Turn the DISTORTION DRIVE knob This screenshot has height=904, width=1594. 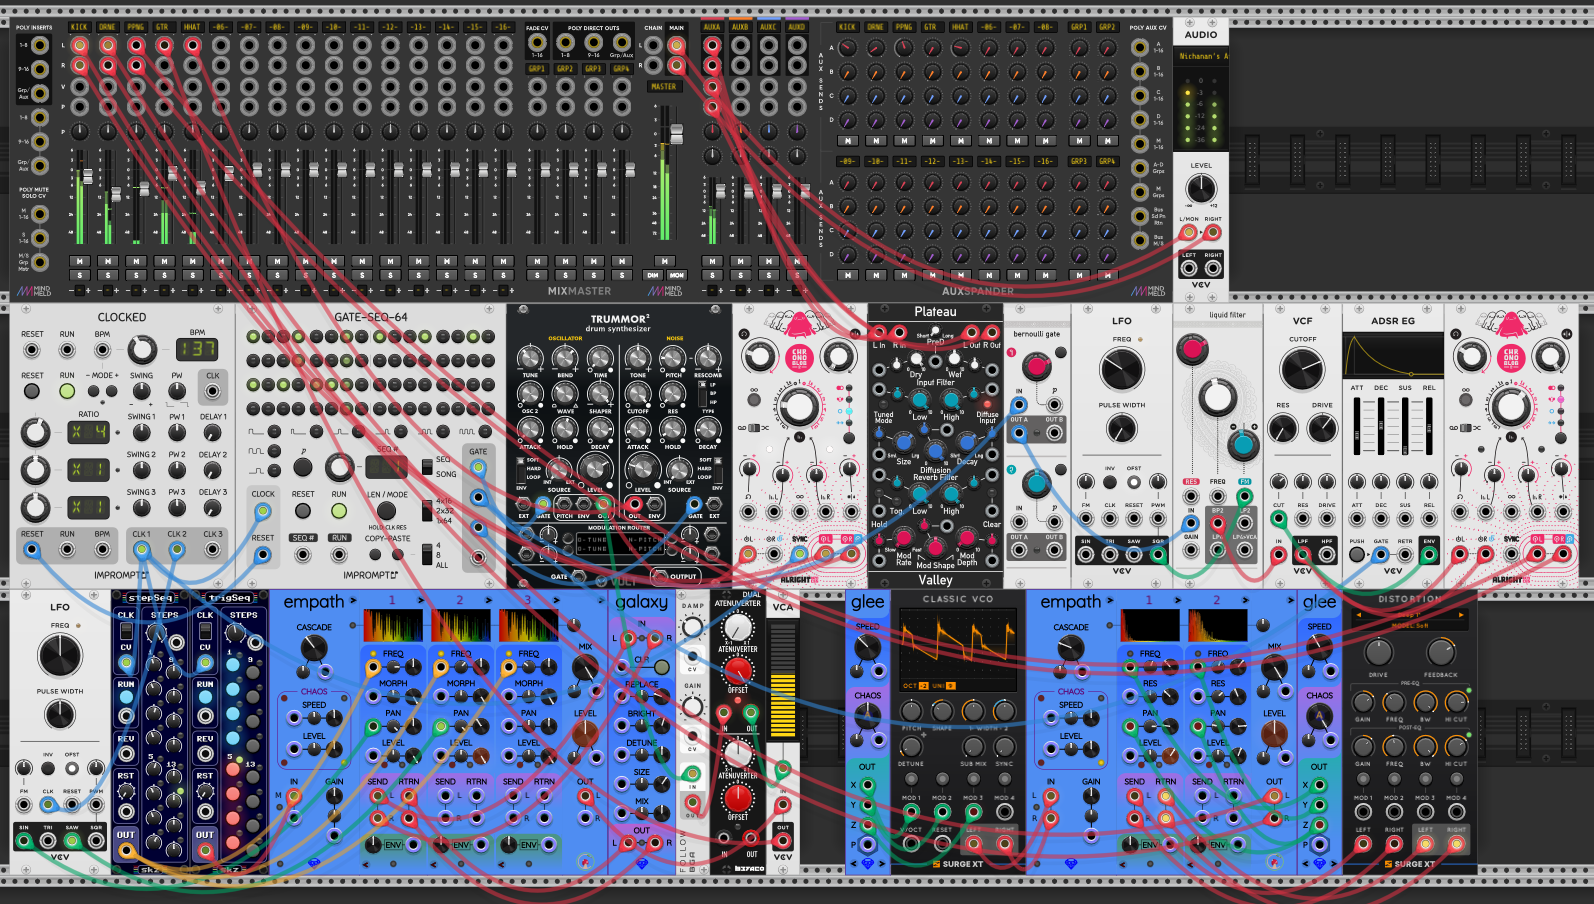[x=1378, y=653]
